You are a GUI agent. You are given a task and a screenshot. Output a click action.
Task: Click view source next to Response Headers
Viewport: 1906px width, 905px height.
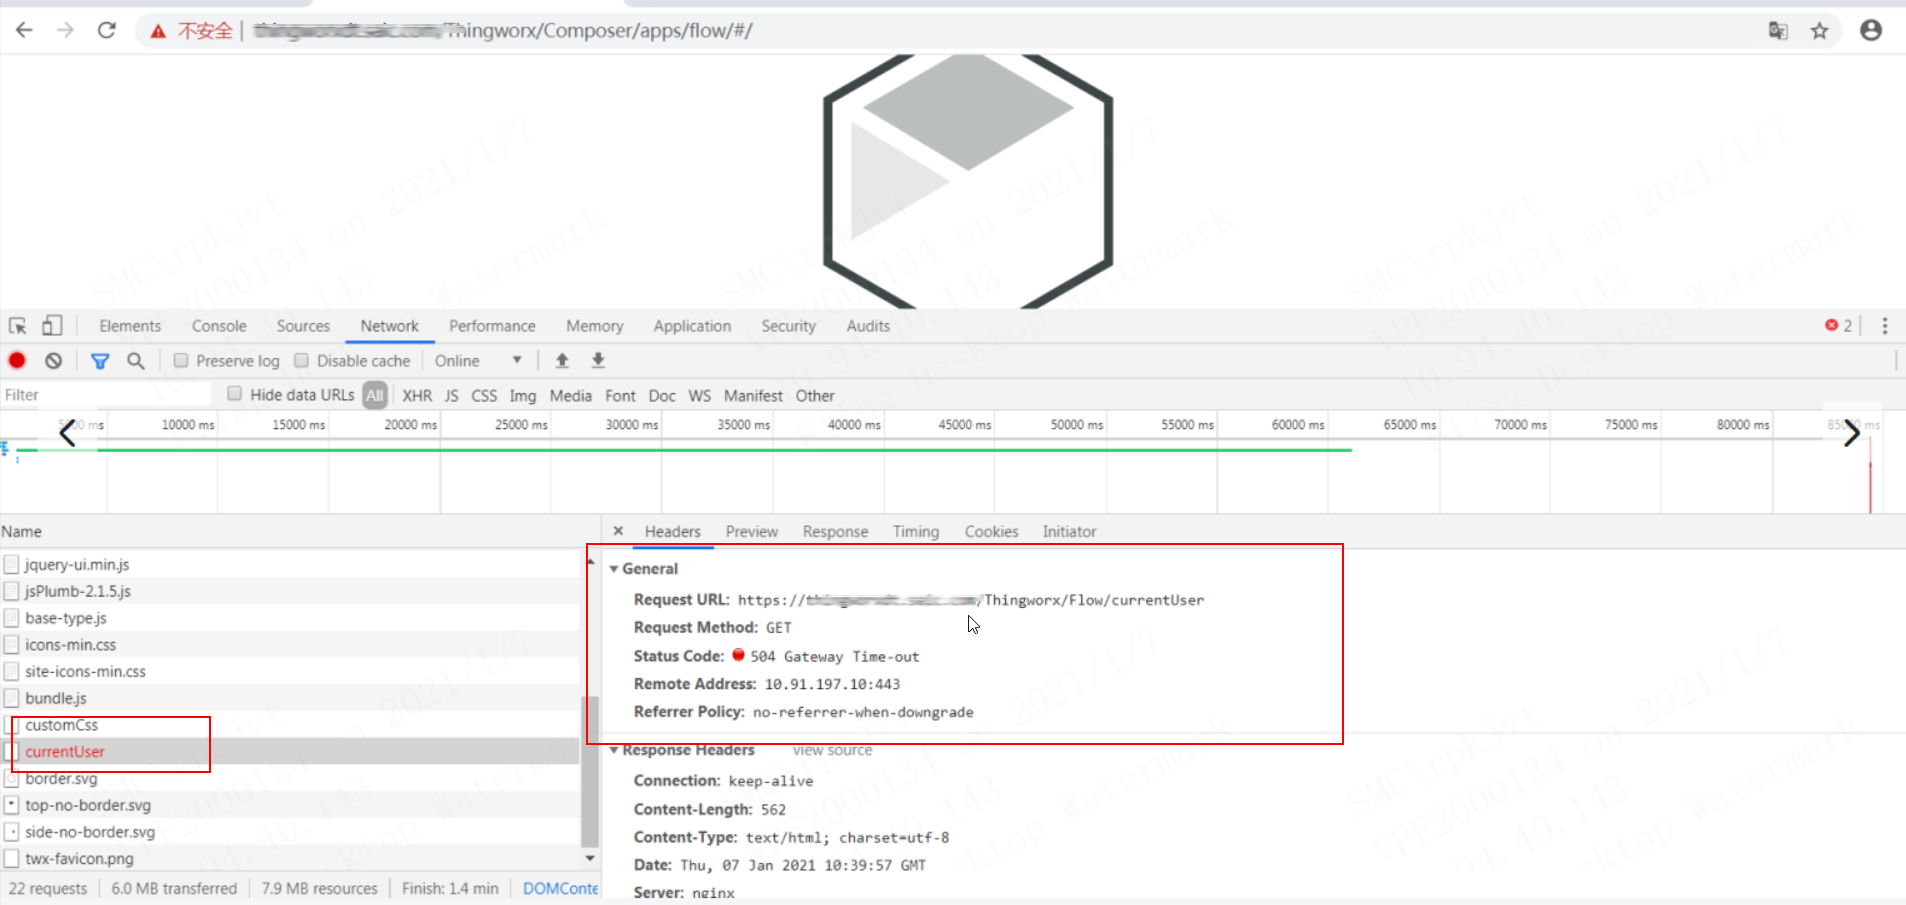coord(832,750)
